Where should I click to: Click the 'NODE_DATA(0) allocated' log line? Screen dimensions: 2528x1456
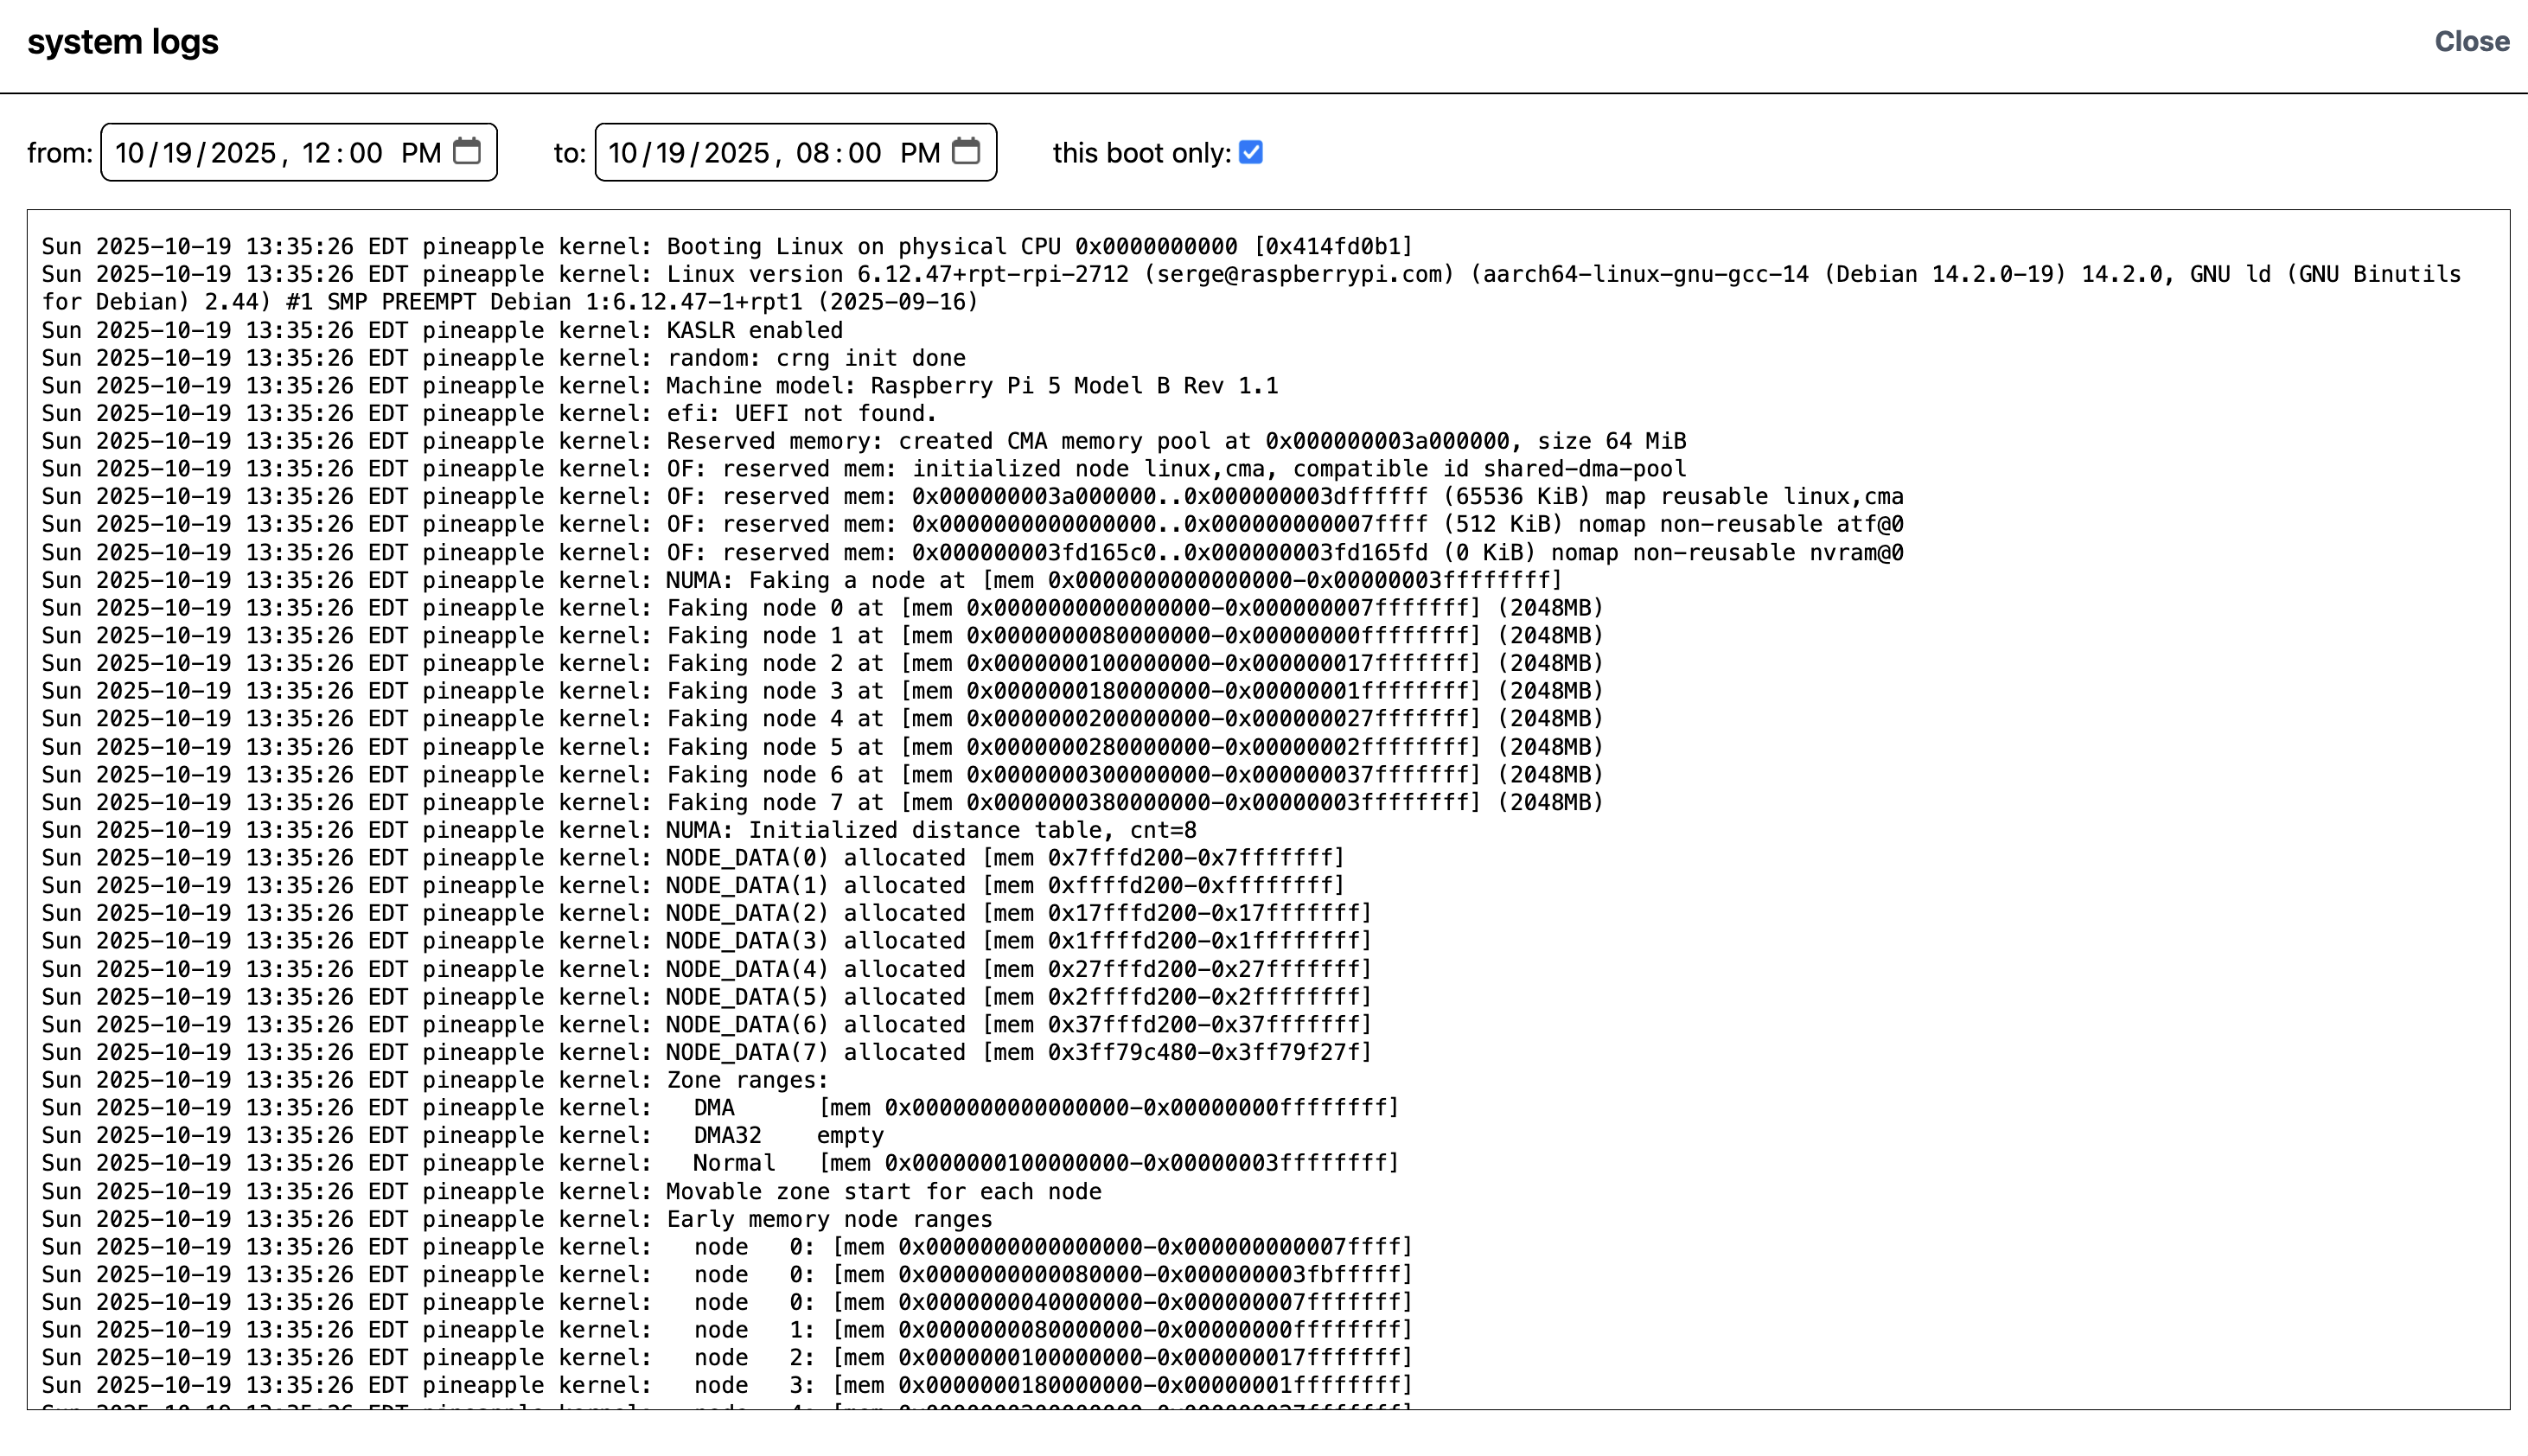(693, 858)
